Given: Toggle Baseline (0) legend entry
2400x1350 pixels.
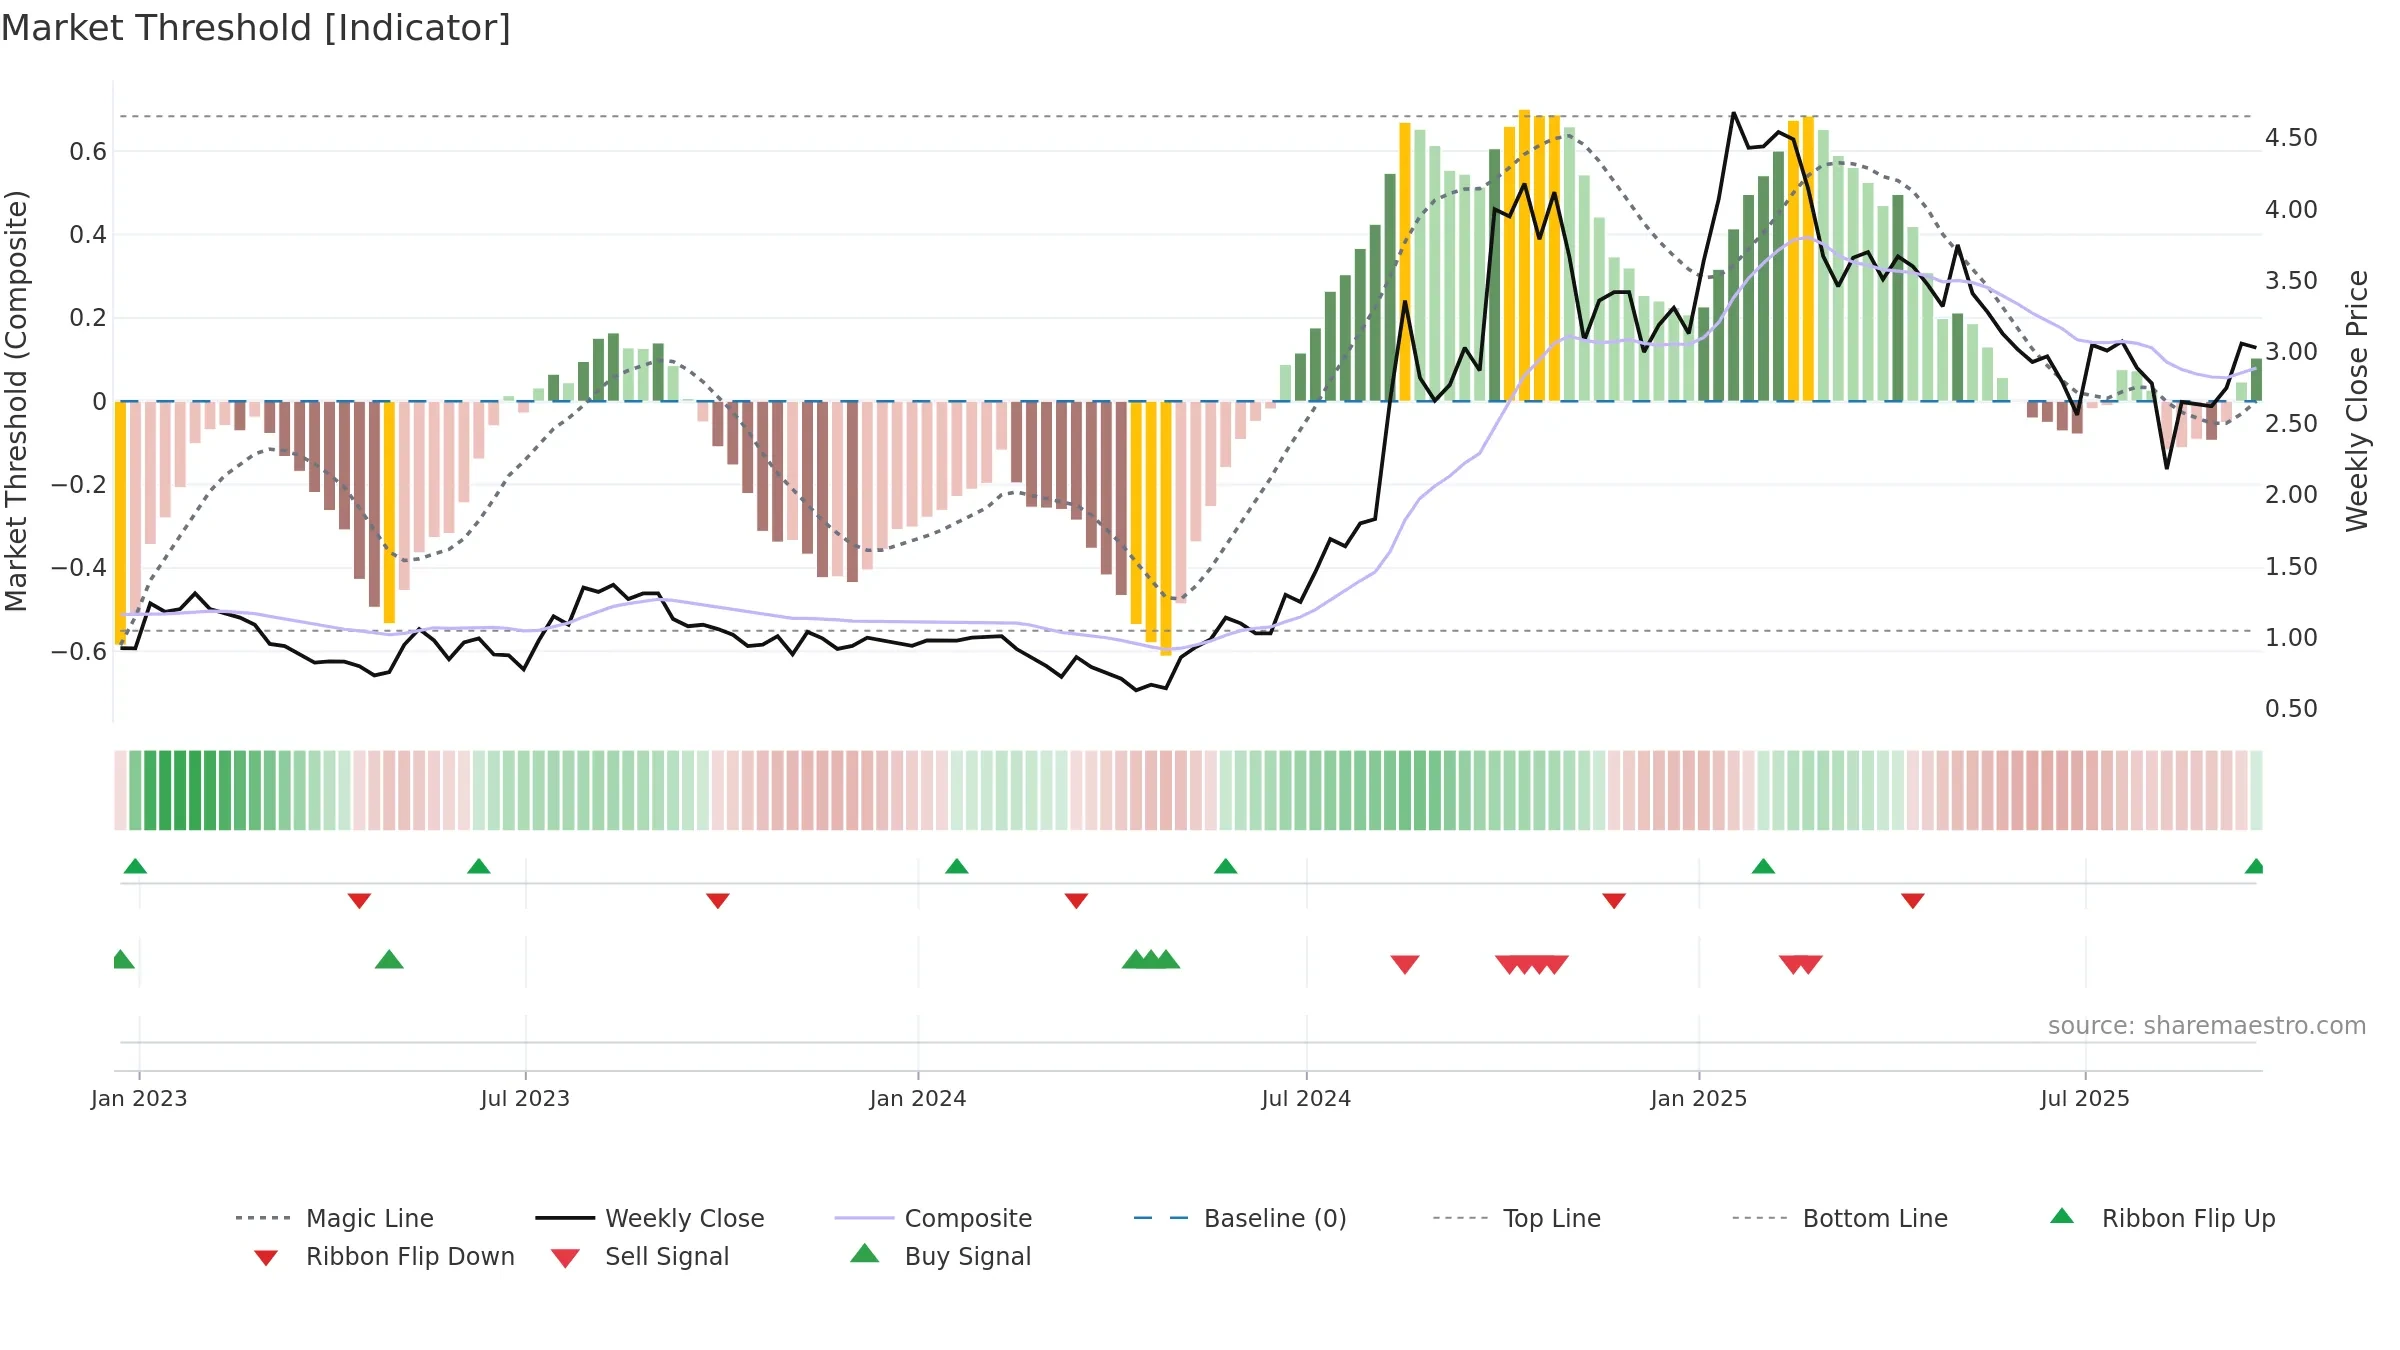Looking at the screenshot, I should click(x=1240, y=1218).
